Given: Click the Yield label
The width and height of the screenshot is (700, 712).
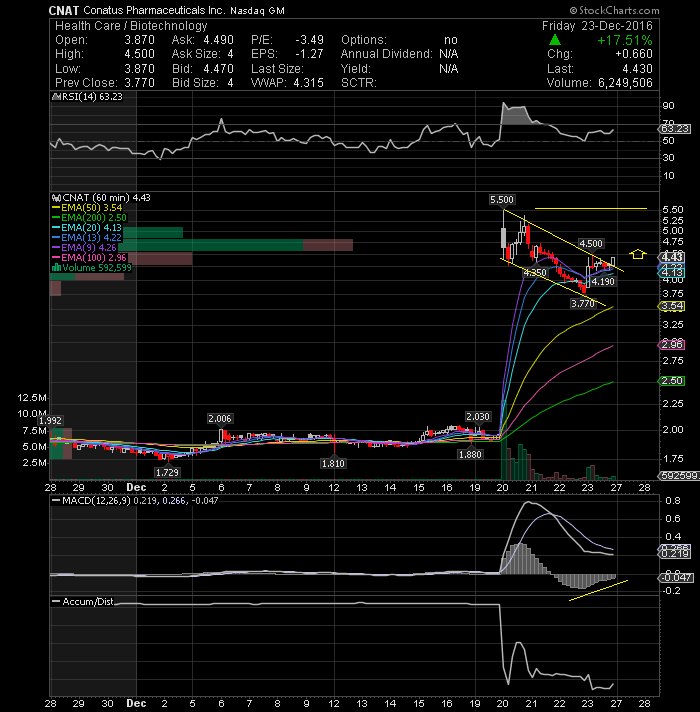Looking at the screenshot, I should (356, 69).
